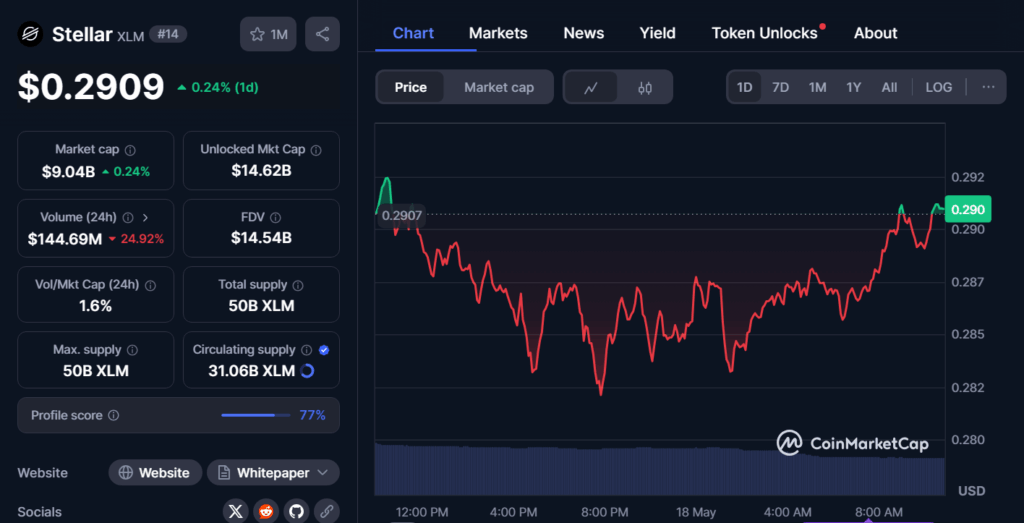Open the share icon button

point(322,34)
